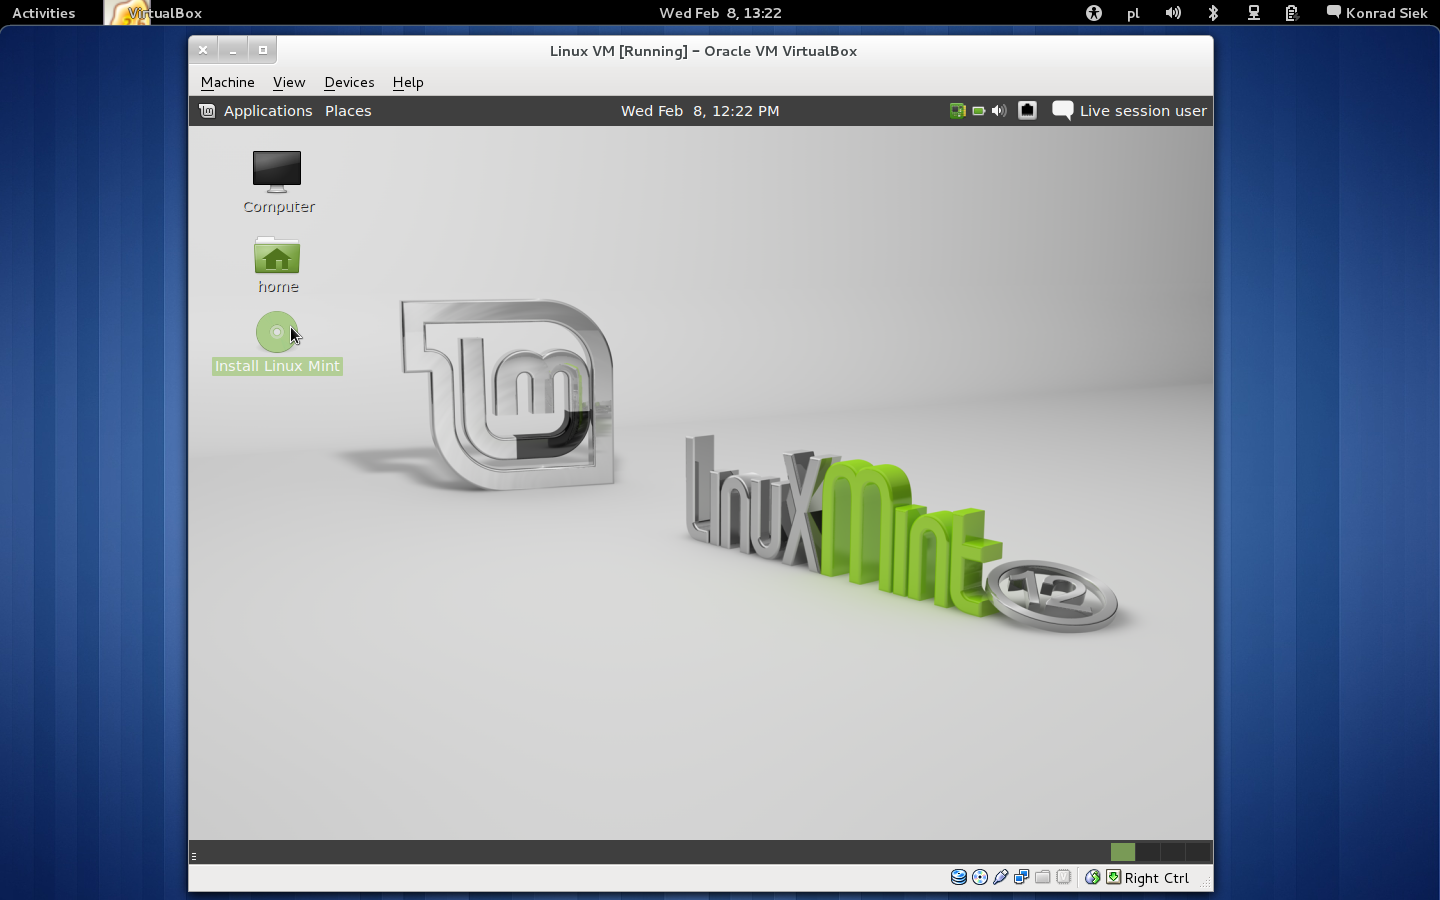Open the Help menu in VirtualBox

(x=408, y=82)
